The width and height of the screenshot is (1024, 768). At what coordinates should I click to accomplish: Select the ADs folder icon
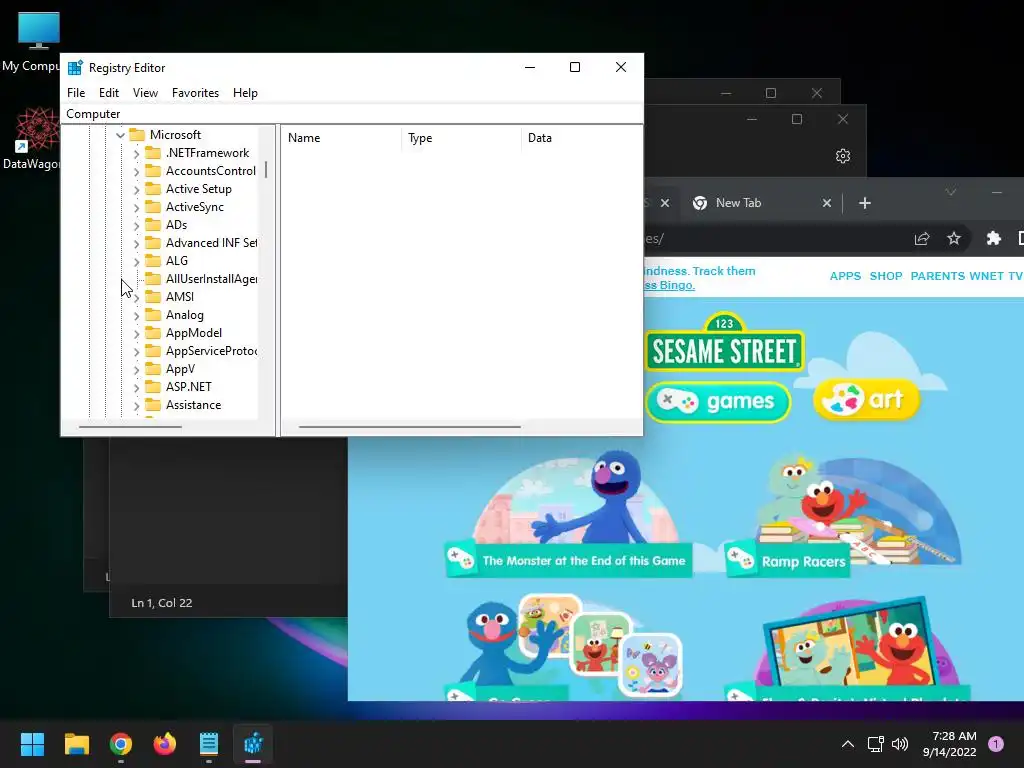tap(153, 225)
